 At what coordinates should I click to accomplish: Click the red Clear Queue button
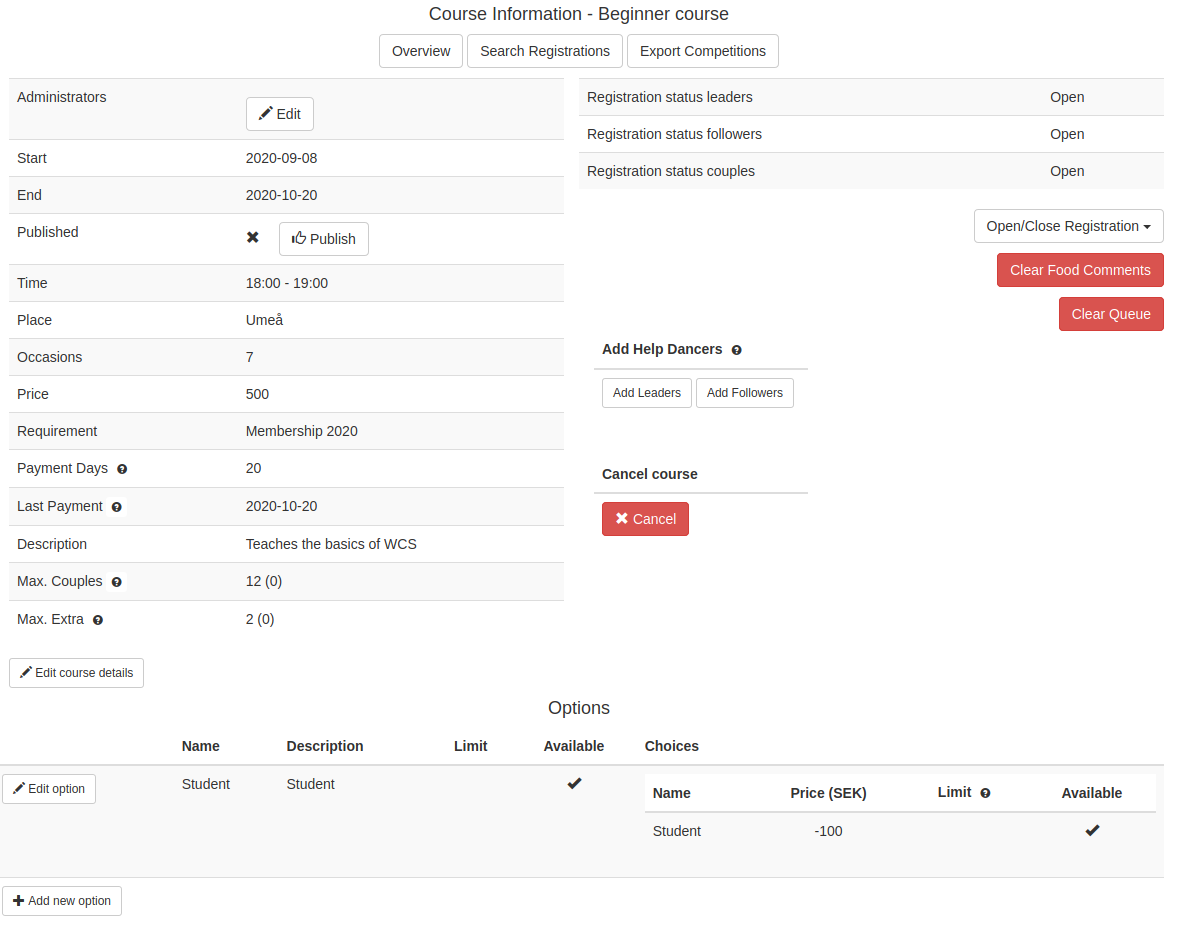[x=1111, y=314]
